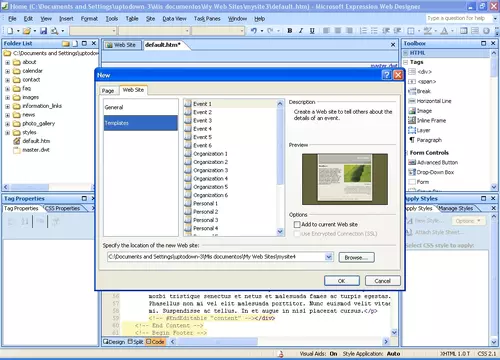The width and height of the screenshot is (500, 360).
Task: Open the Options dropdown in Apply Styles
Action: (x=468, y=221)
